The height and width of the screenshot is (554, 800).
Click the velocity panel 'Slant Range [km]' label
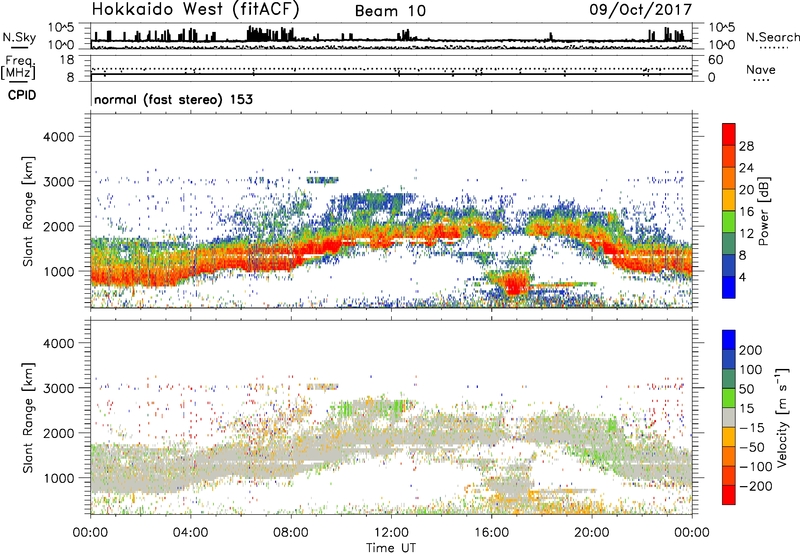click(x=28, y=418)
